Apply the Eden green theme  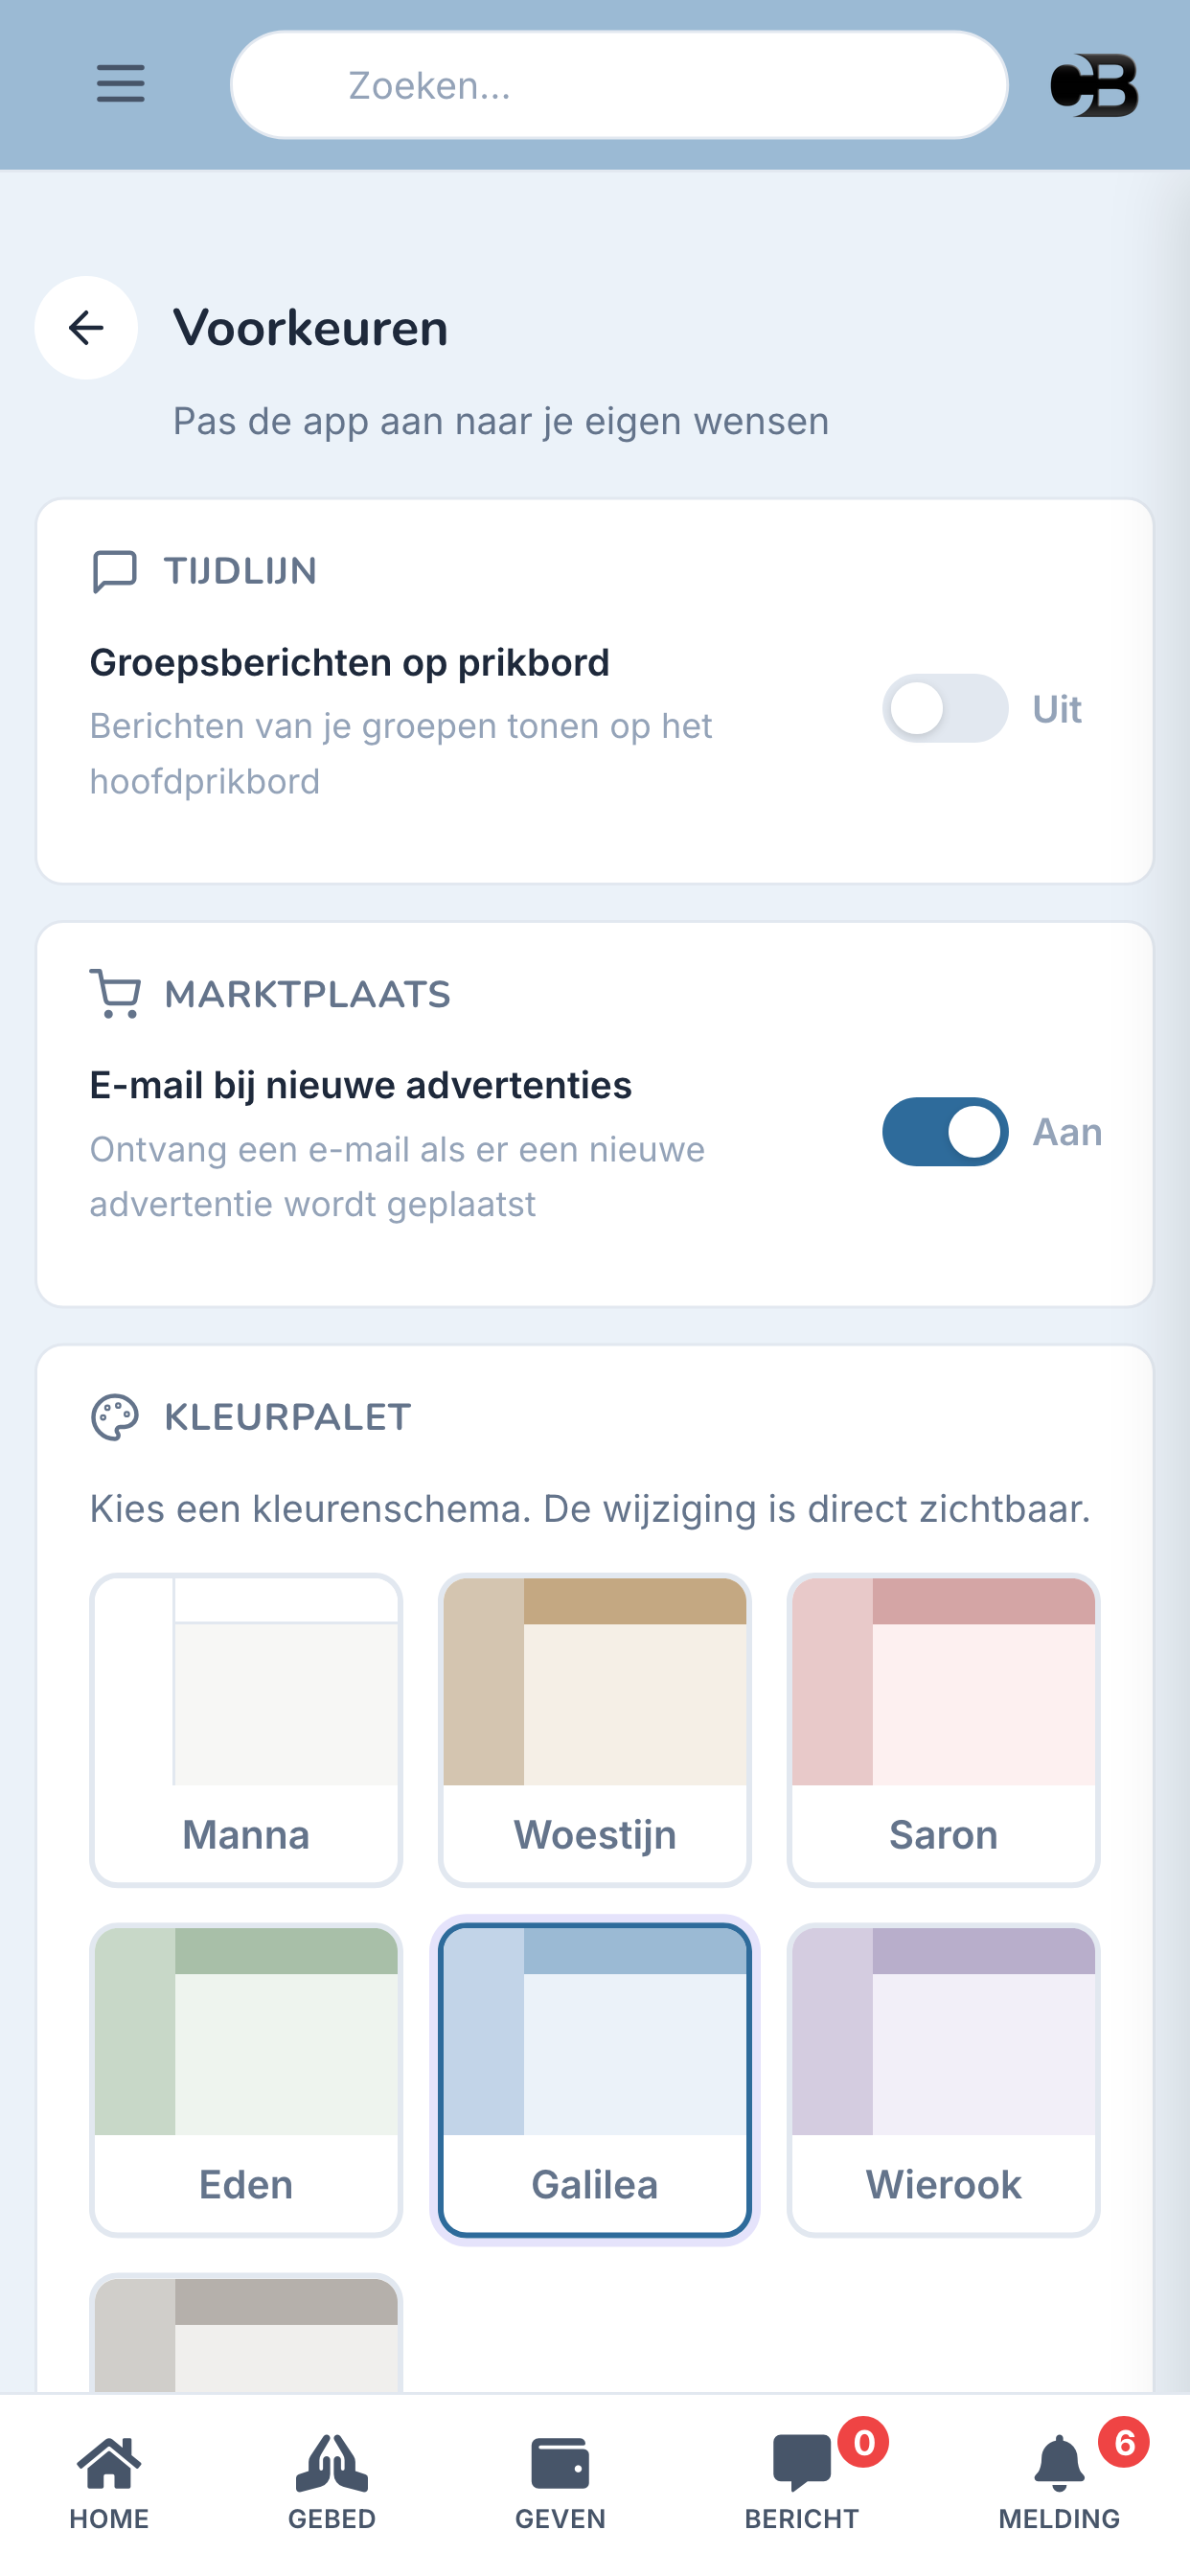(246, 2080)
